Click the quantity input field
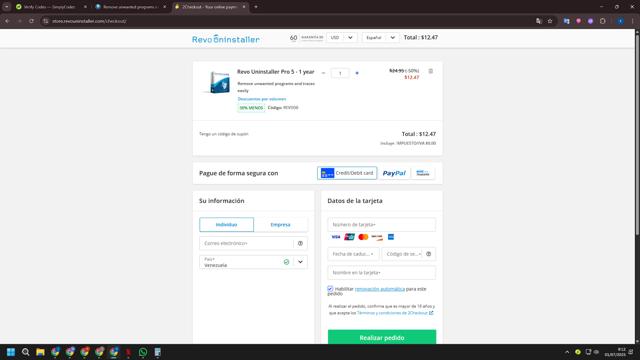The height and width of the screenshot is (360, 640). [340, 73]
